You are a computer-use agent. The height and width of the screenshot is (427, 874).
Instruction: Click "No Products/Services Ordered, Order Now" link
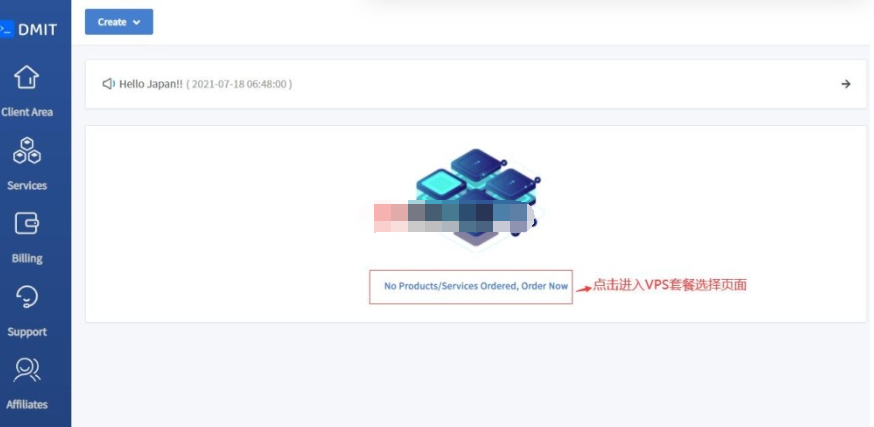(x=475, y=286)
